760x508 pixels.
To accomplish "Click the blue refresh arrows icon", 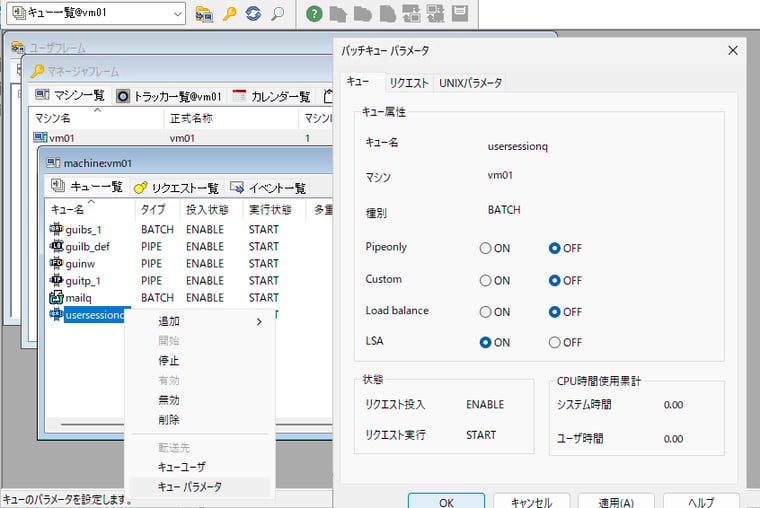I will click(253, 14).
